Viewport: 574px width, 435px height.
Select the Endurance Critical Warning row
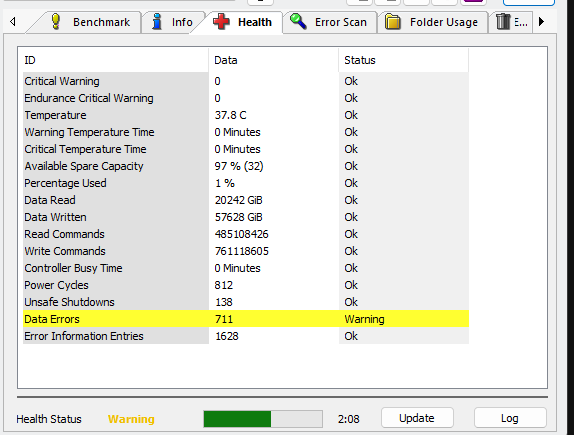246,98
